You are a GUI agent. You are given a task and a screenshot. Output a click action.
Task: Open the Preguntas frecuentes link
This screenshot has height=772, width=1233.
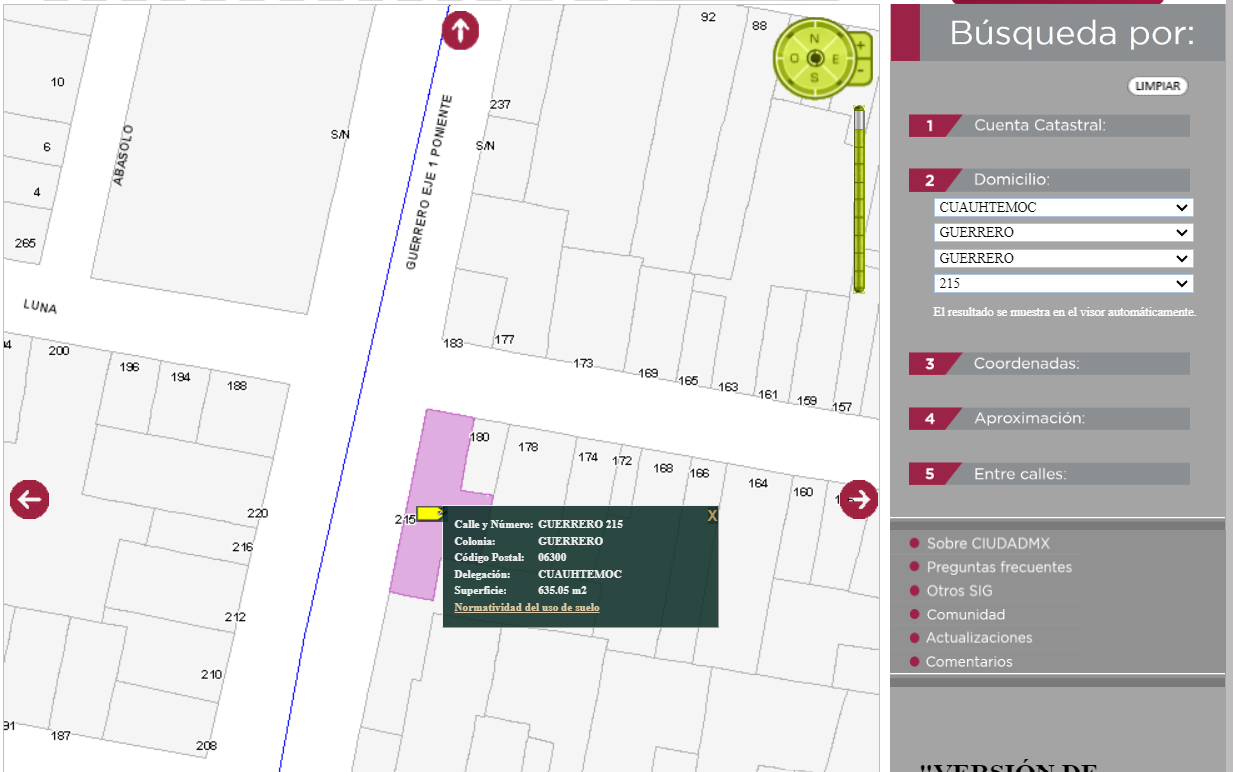[x=998, y=567]
